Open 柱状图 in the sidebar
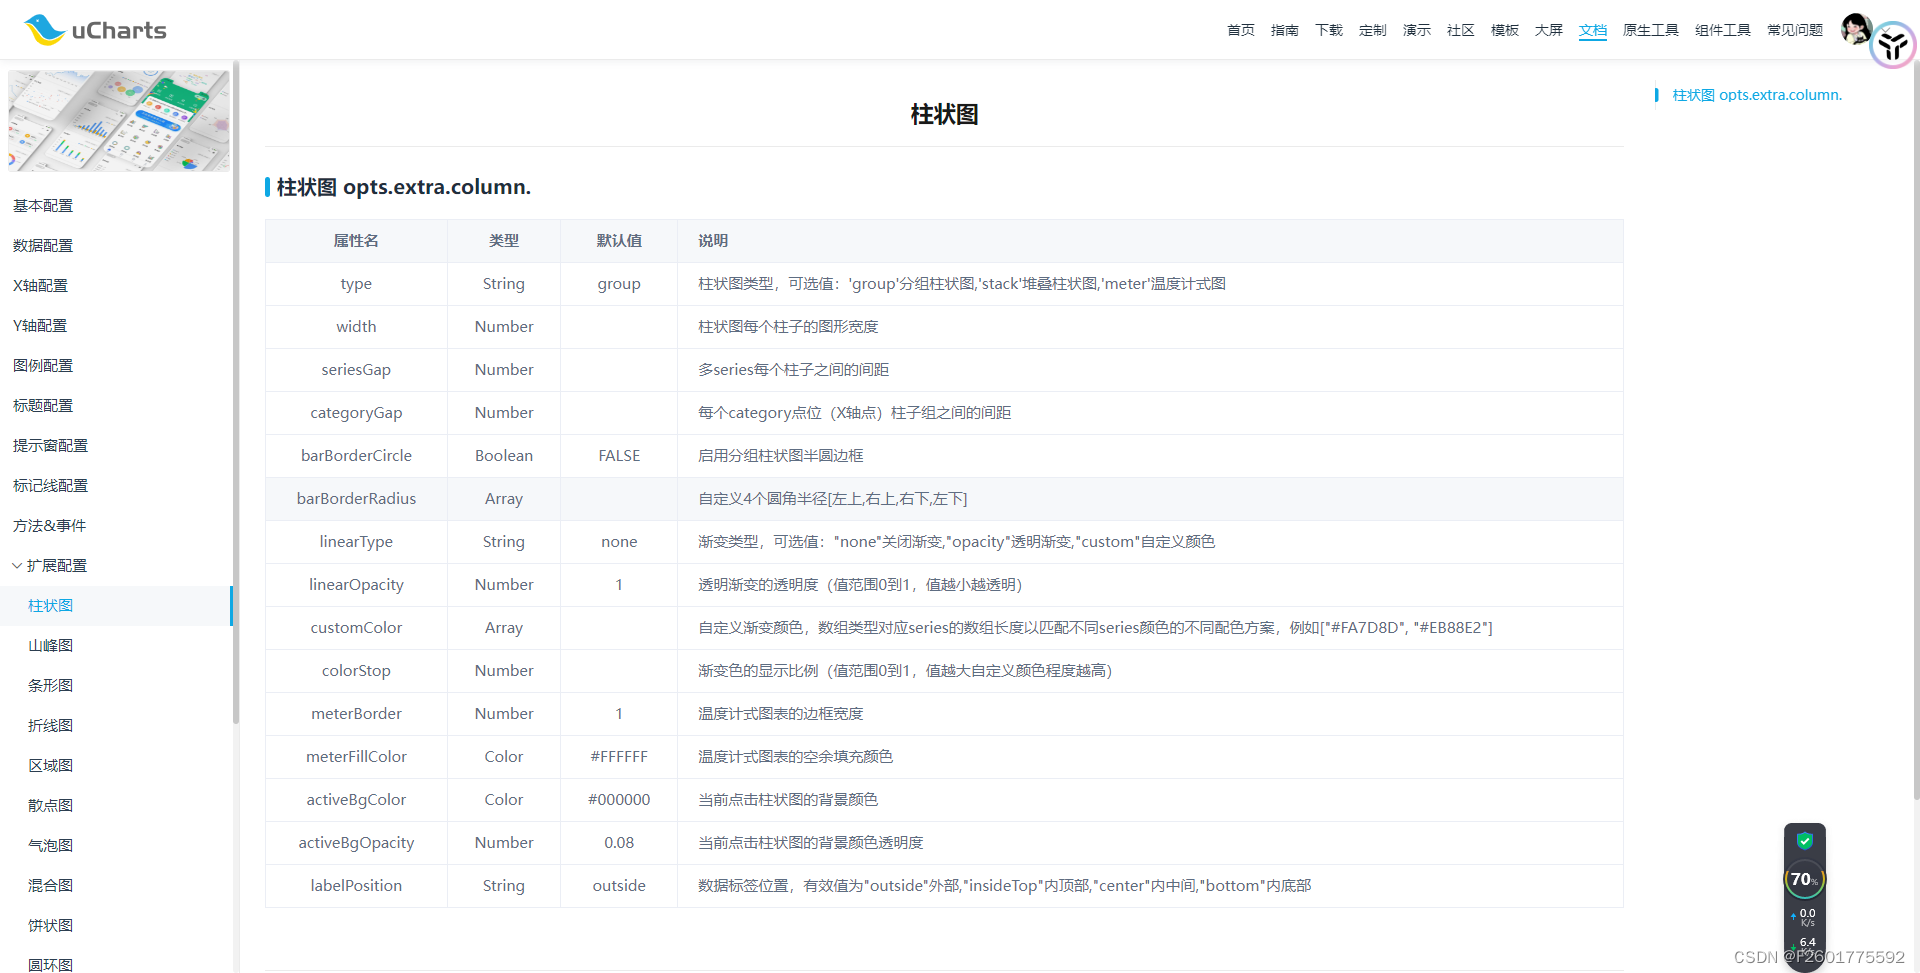 (51, 605)
